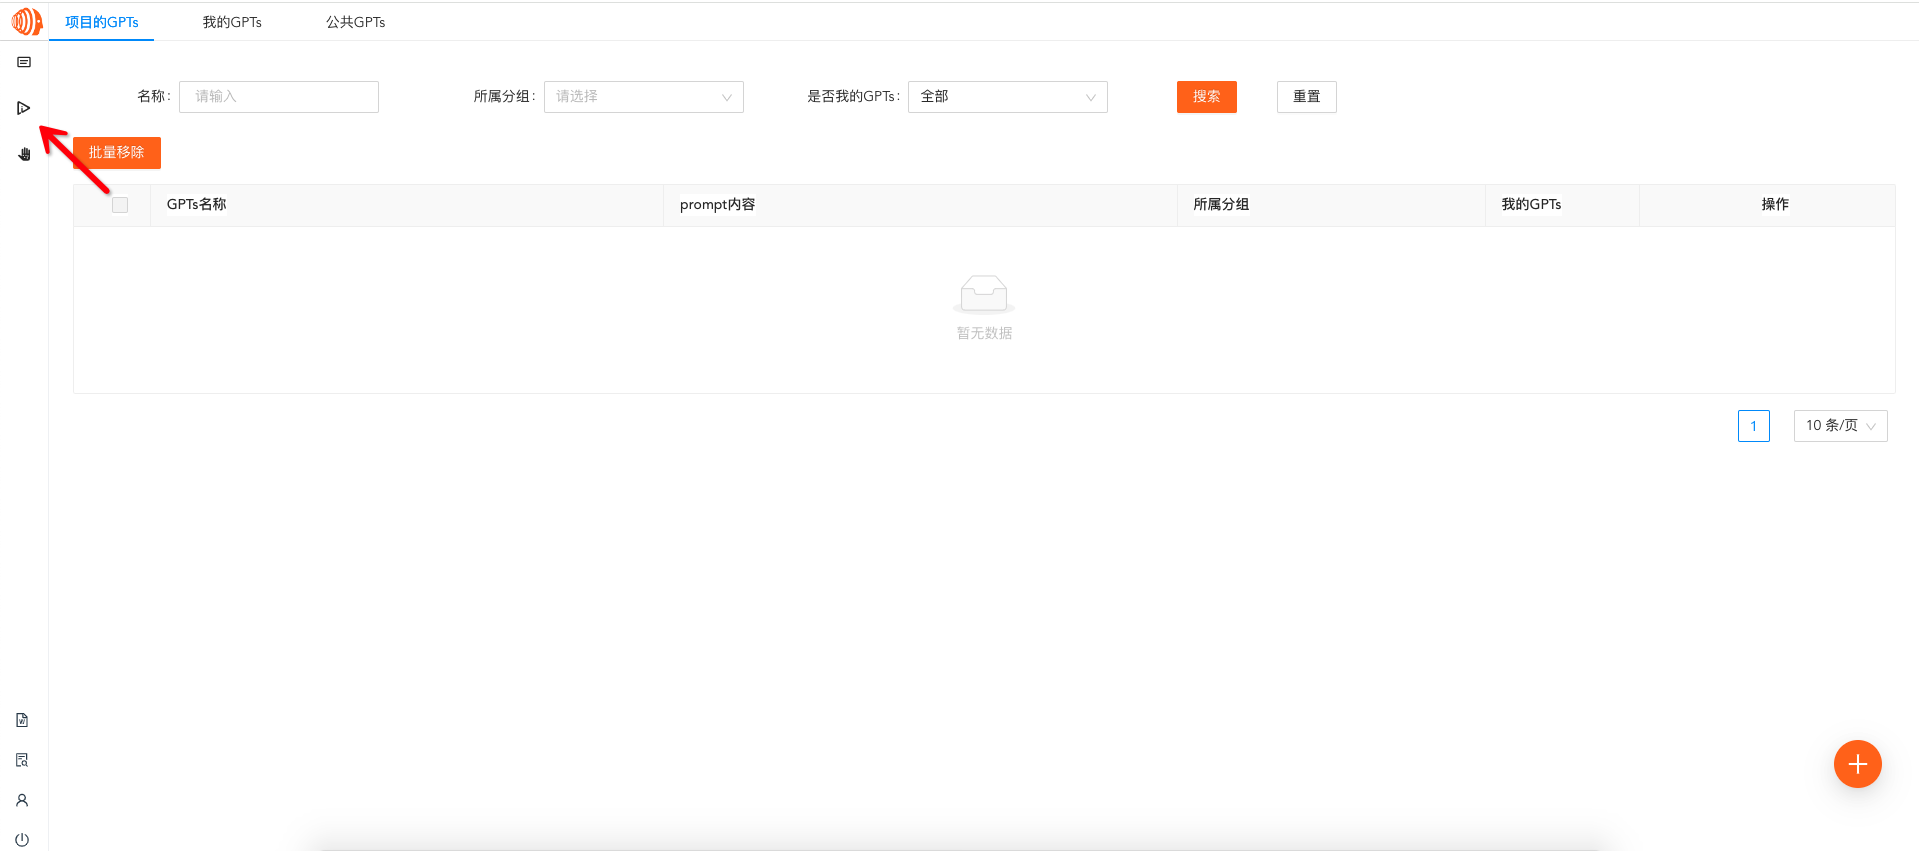This screenshot has width=1919, height=851.
Task: Click the orange plus add button
Action: pos(1857,764)
